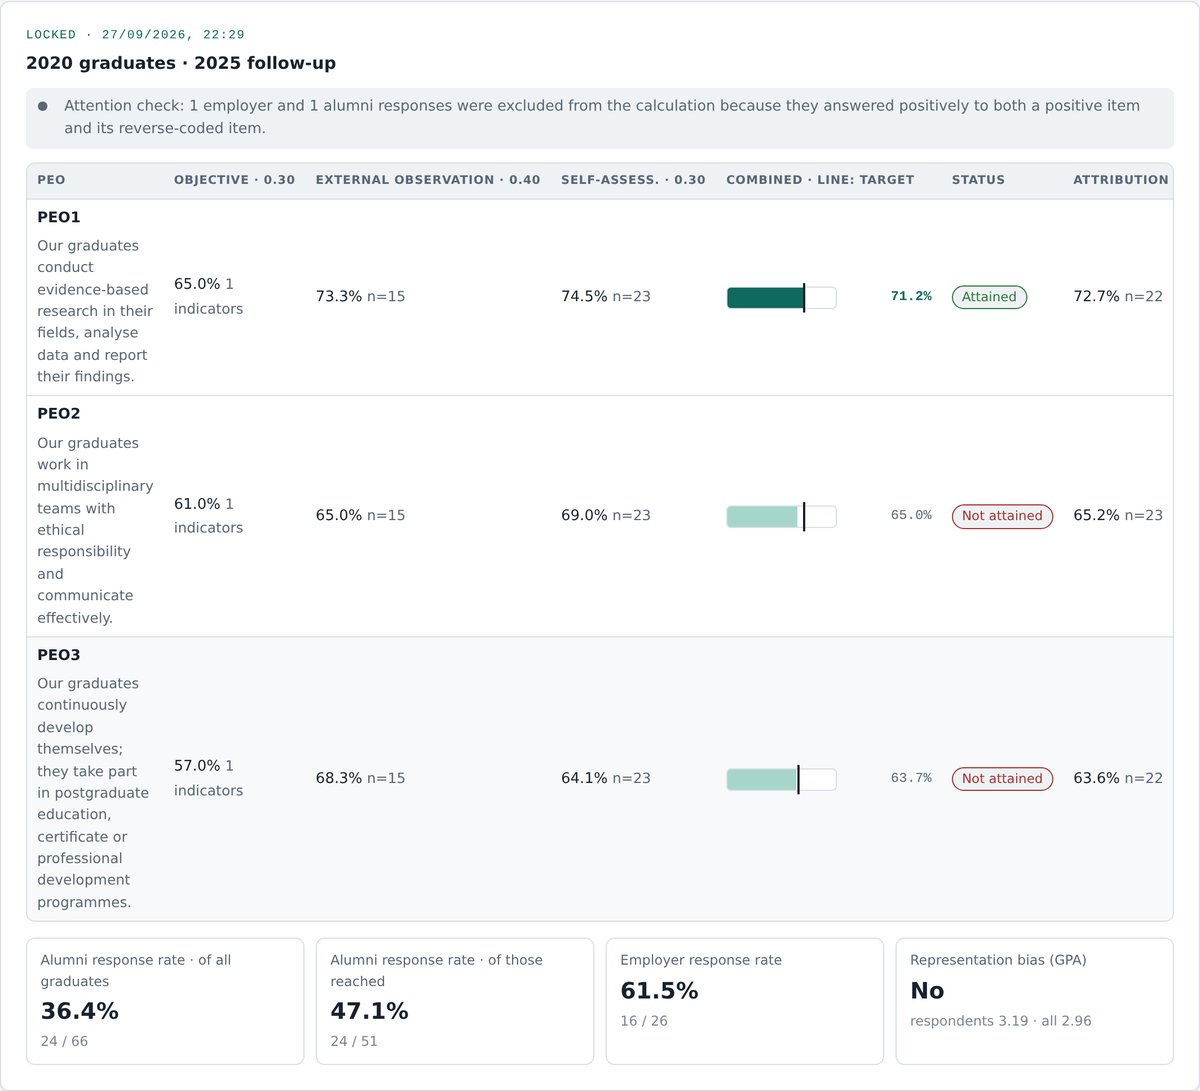Click the attention check bullet dot icon

42,106
